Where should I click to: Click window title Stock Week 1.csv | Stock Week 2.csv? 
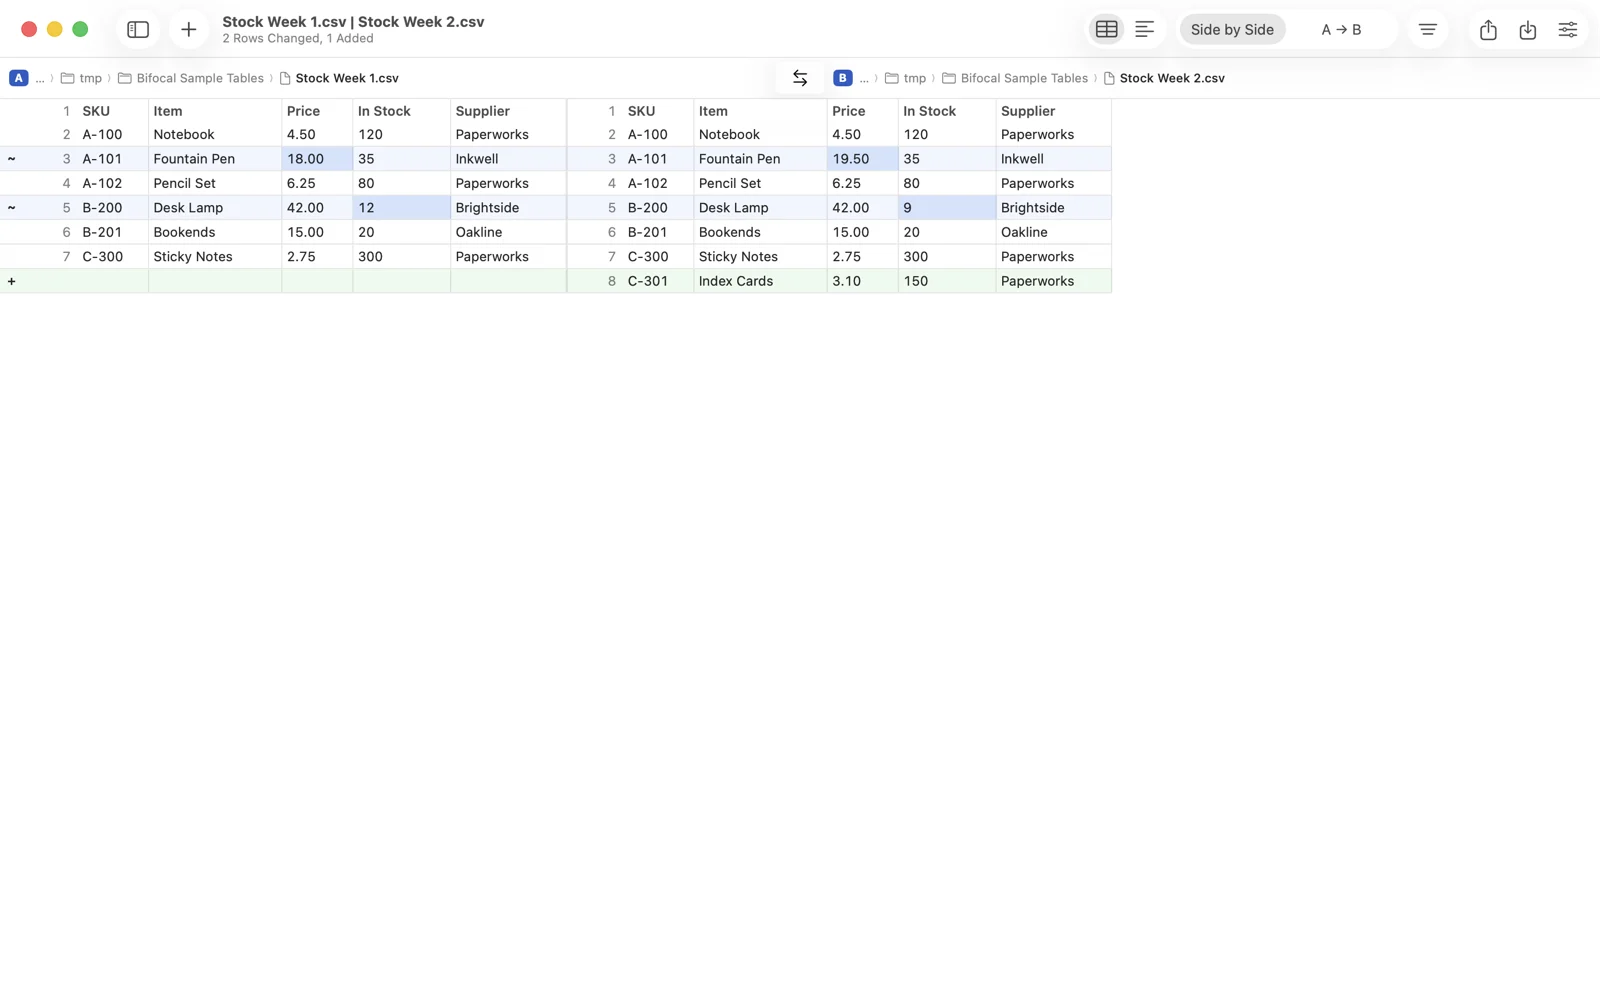coord(353,21)
